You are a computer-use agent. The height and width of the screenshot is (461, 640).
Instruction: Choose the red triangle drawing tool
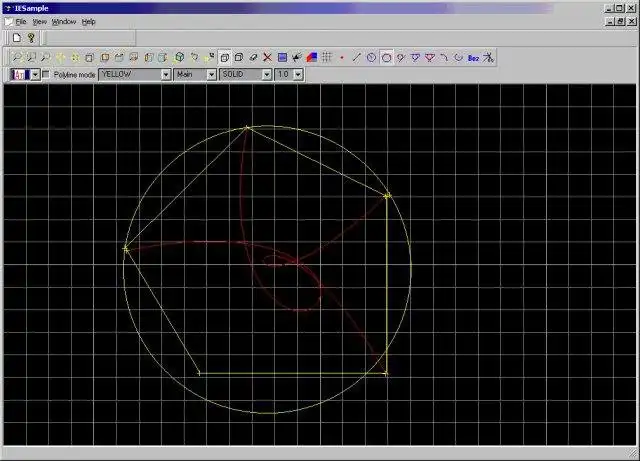[x=430, y=58]
